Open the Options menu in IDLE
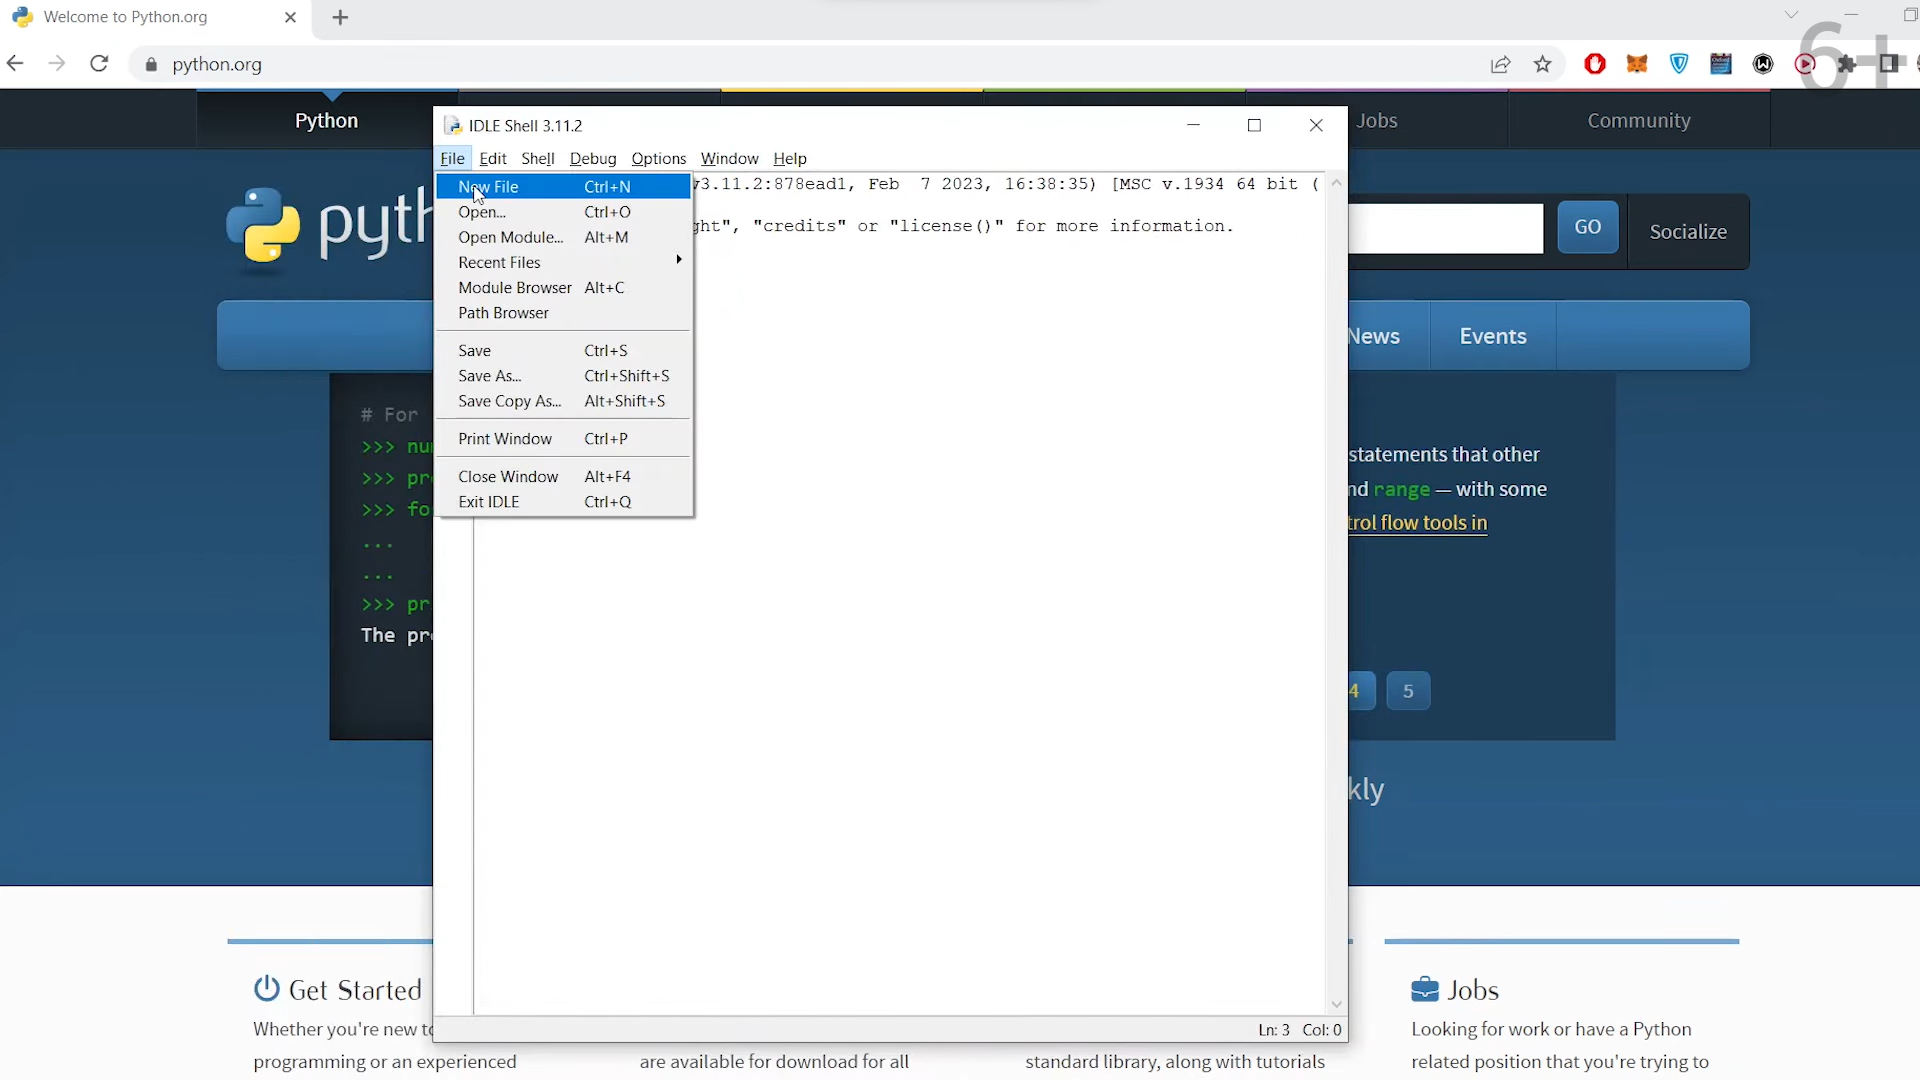The image size is (1920, 1080). pos(659,158)
